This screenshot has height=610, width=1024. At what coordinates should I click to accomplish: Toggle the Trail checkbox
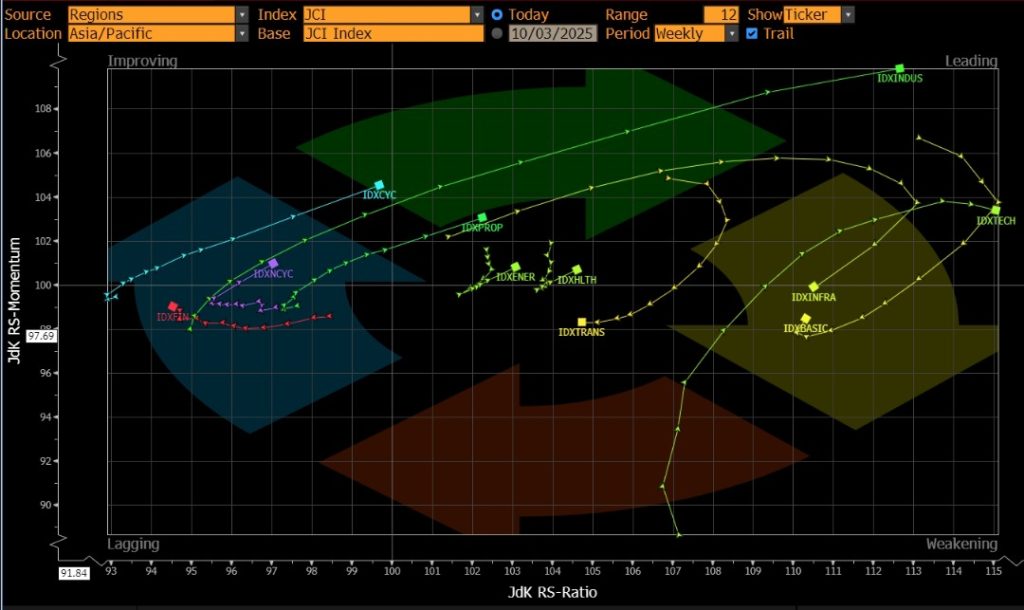point(752,33)
